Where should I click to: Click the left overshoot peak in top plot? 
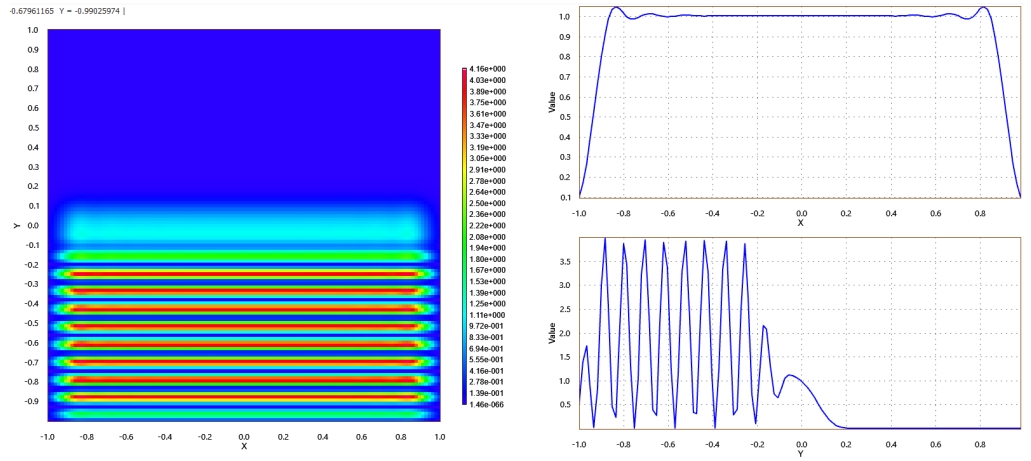(x=616, y=8)
